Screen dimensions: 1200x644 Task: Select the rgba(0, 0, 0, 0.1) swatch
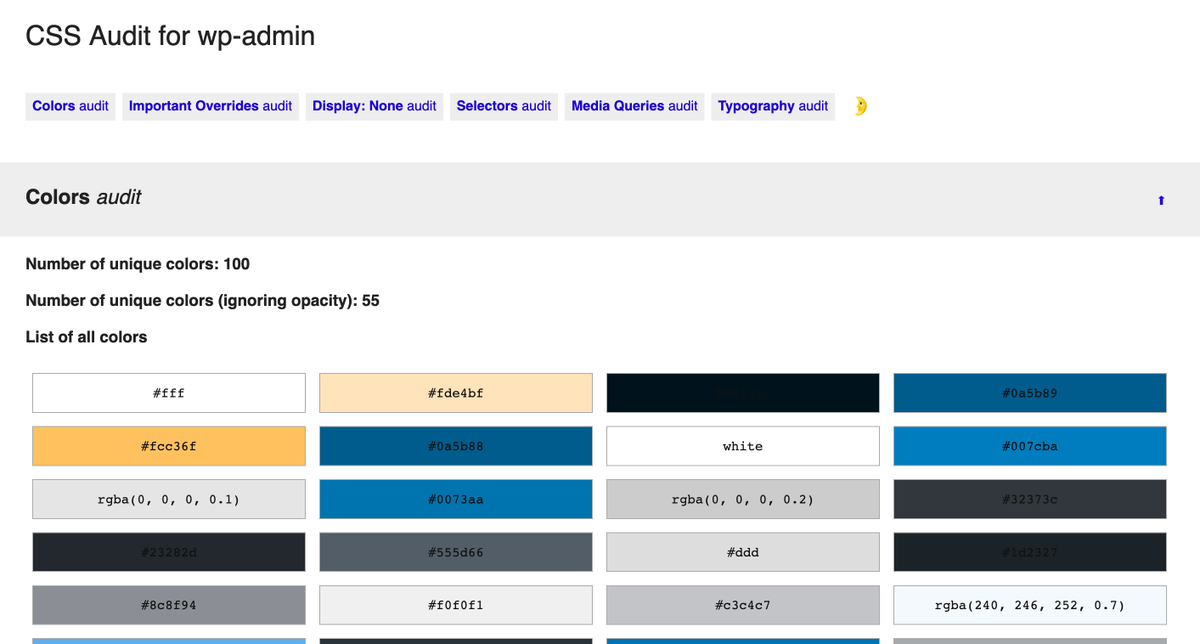169,499
